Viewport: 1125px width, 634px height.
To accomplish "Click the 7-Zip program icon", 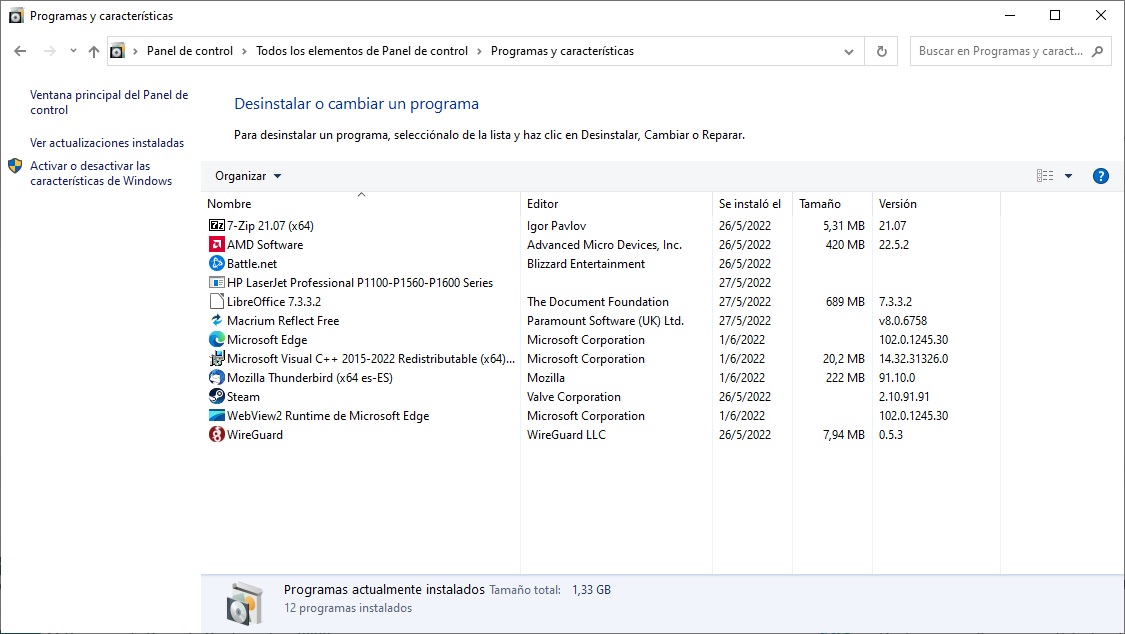I will (x=216, y=225).
